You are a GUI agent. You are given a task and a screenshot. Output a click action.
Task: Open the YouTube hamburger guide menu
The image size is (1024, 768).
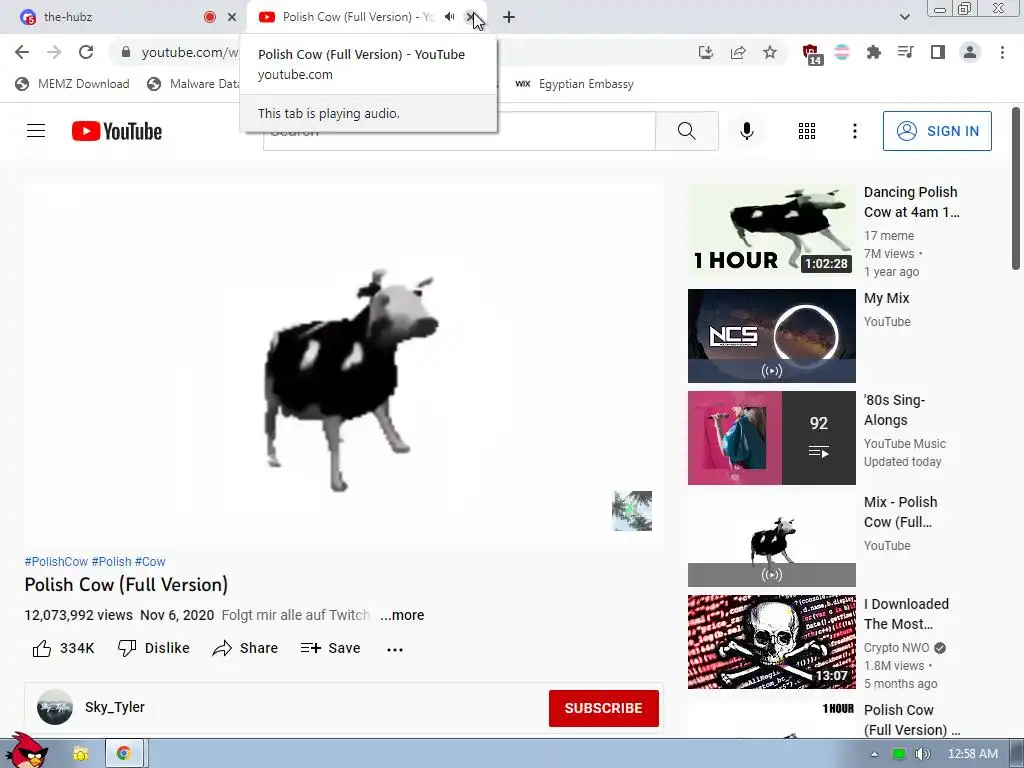pos(36,131)
